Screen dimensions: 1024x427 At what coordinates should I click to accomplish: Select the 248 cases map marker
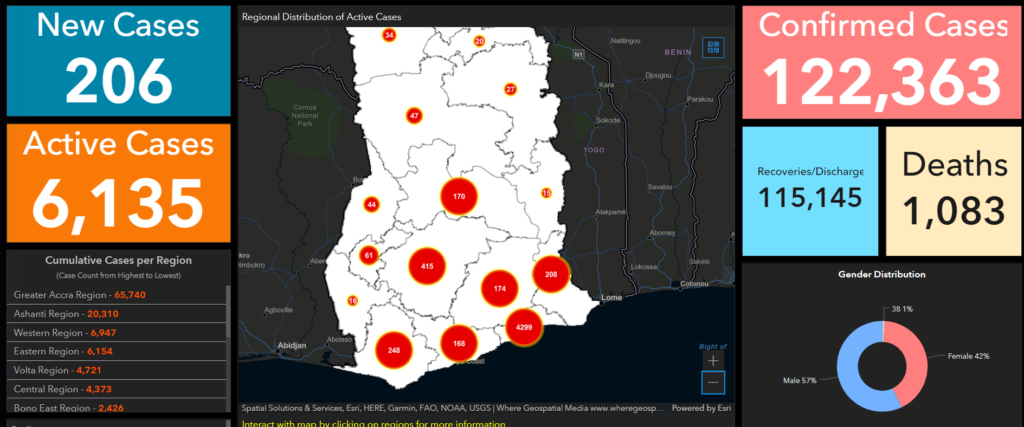[394, 350]
